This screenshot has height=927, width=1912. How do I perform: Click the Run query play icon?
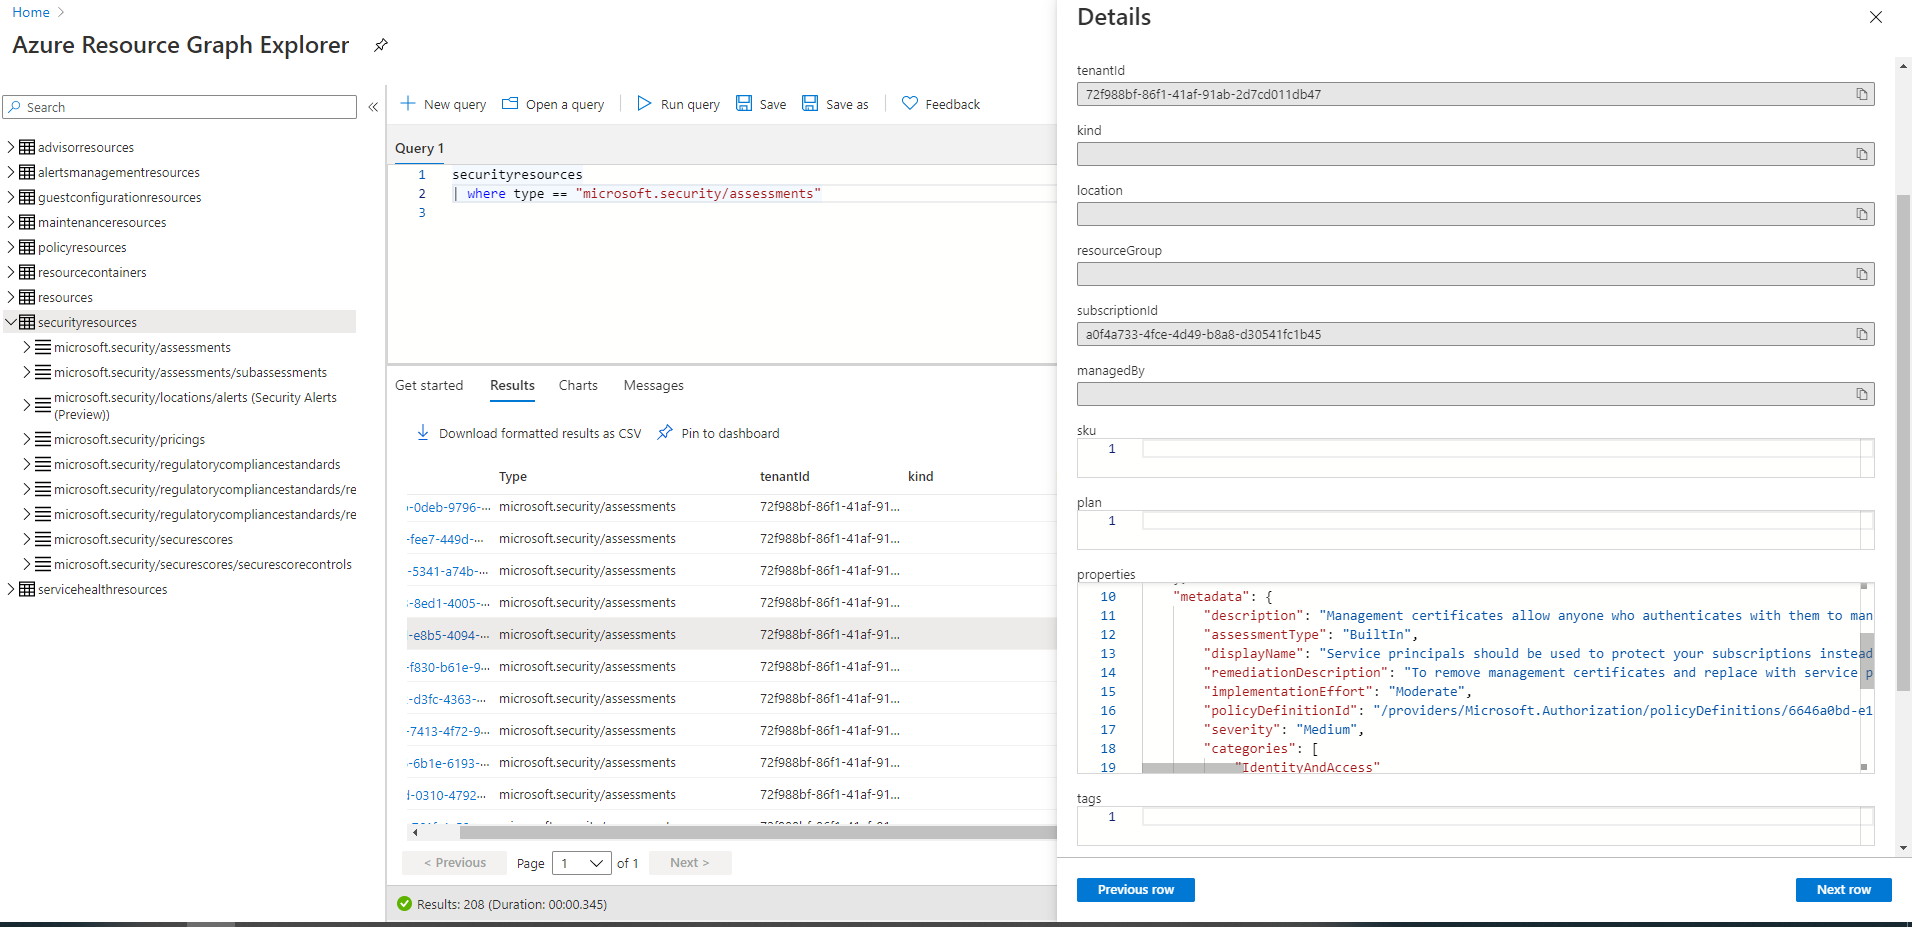[644, 104]
